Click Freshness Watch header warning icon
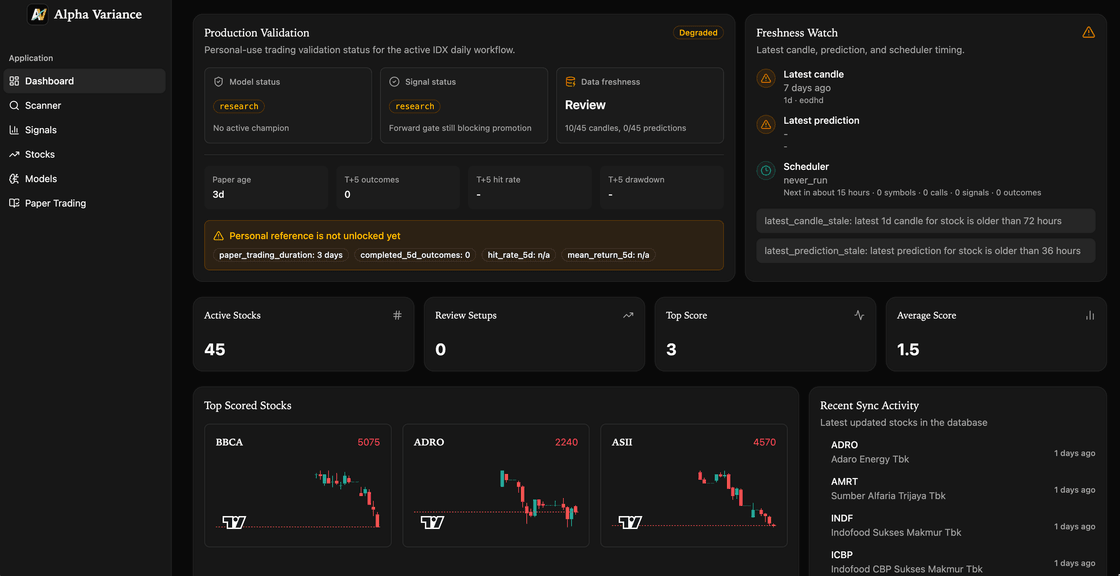The width and height of the screenshot is (1120, 576). 1089,32
